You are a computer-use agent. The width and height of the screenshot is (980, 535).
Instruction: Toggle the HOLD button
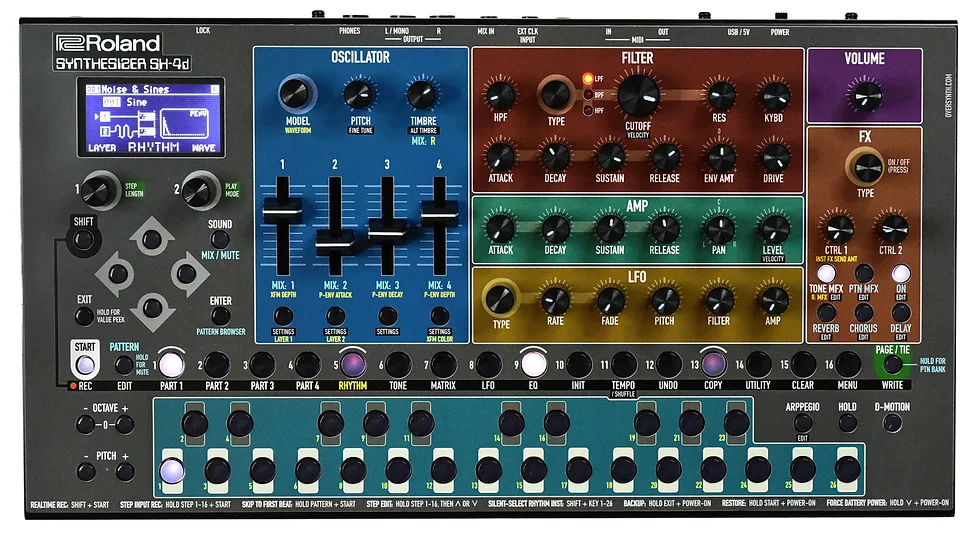point(847,423)
